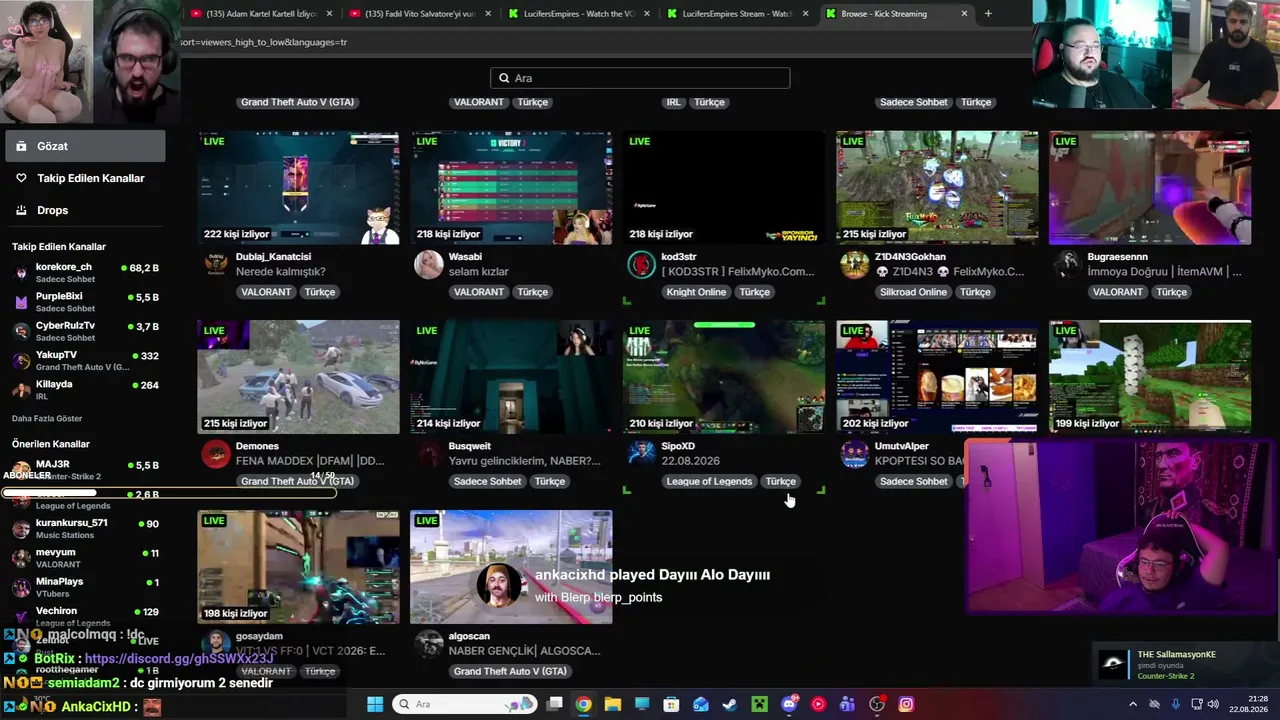This screenshot has height=720, width=1280.
Task: Open Bugraesennn stream thumbnail
Action: coord(1150,188)
